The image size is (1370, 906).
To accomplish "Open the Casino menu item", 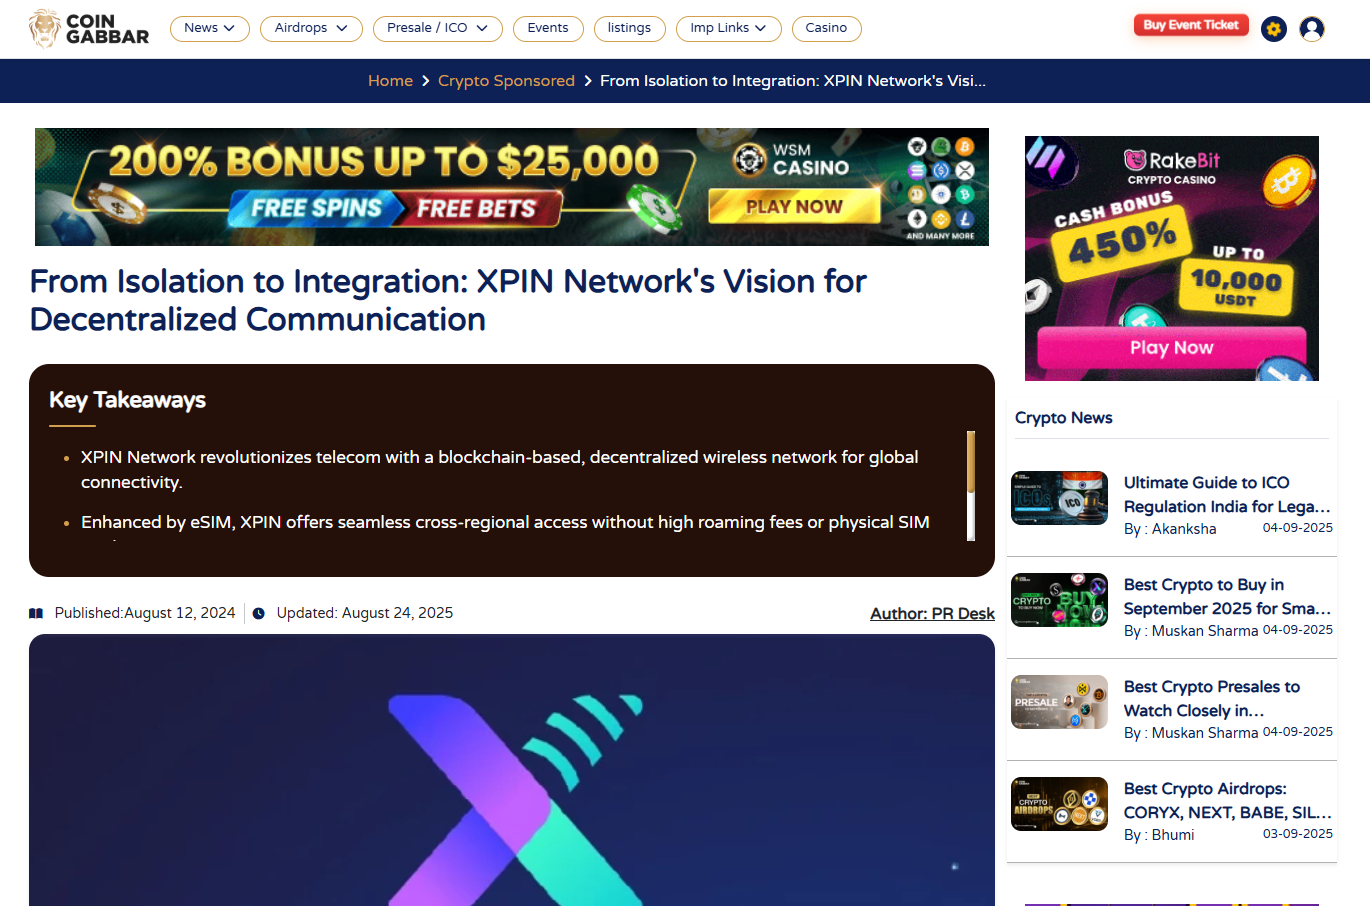I will point(826,28).
